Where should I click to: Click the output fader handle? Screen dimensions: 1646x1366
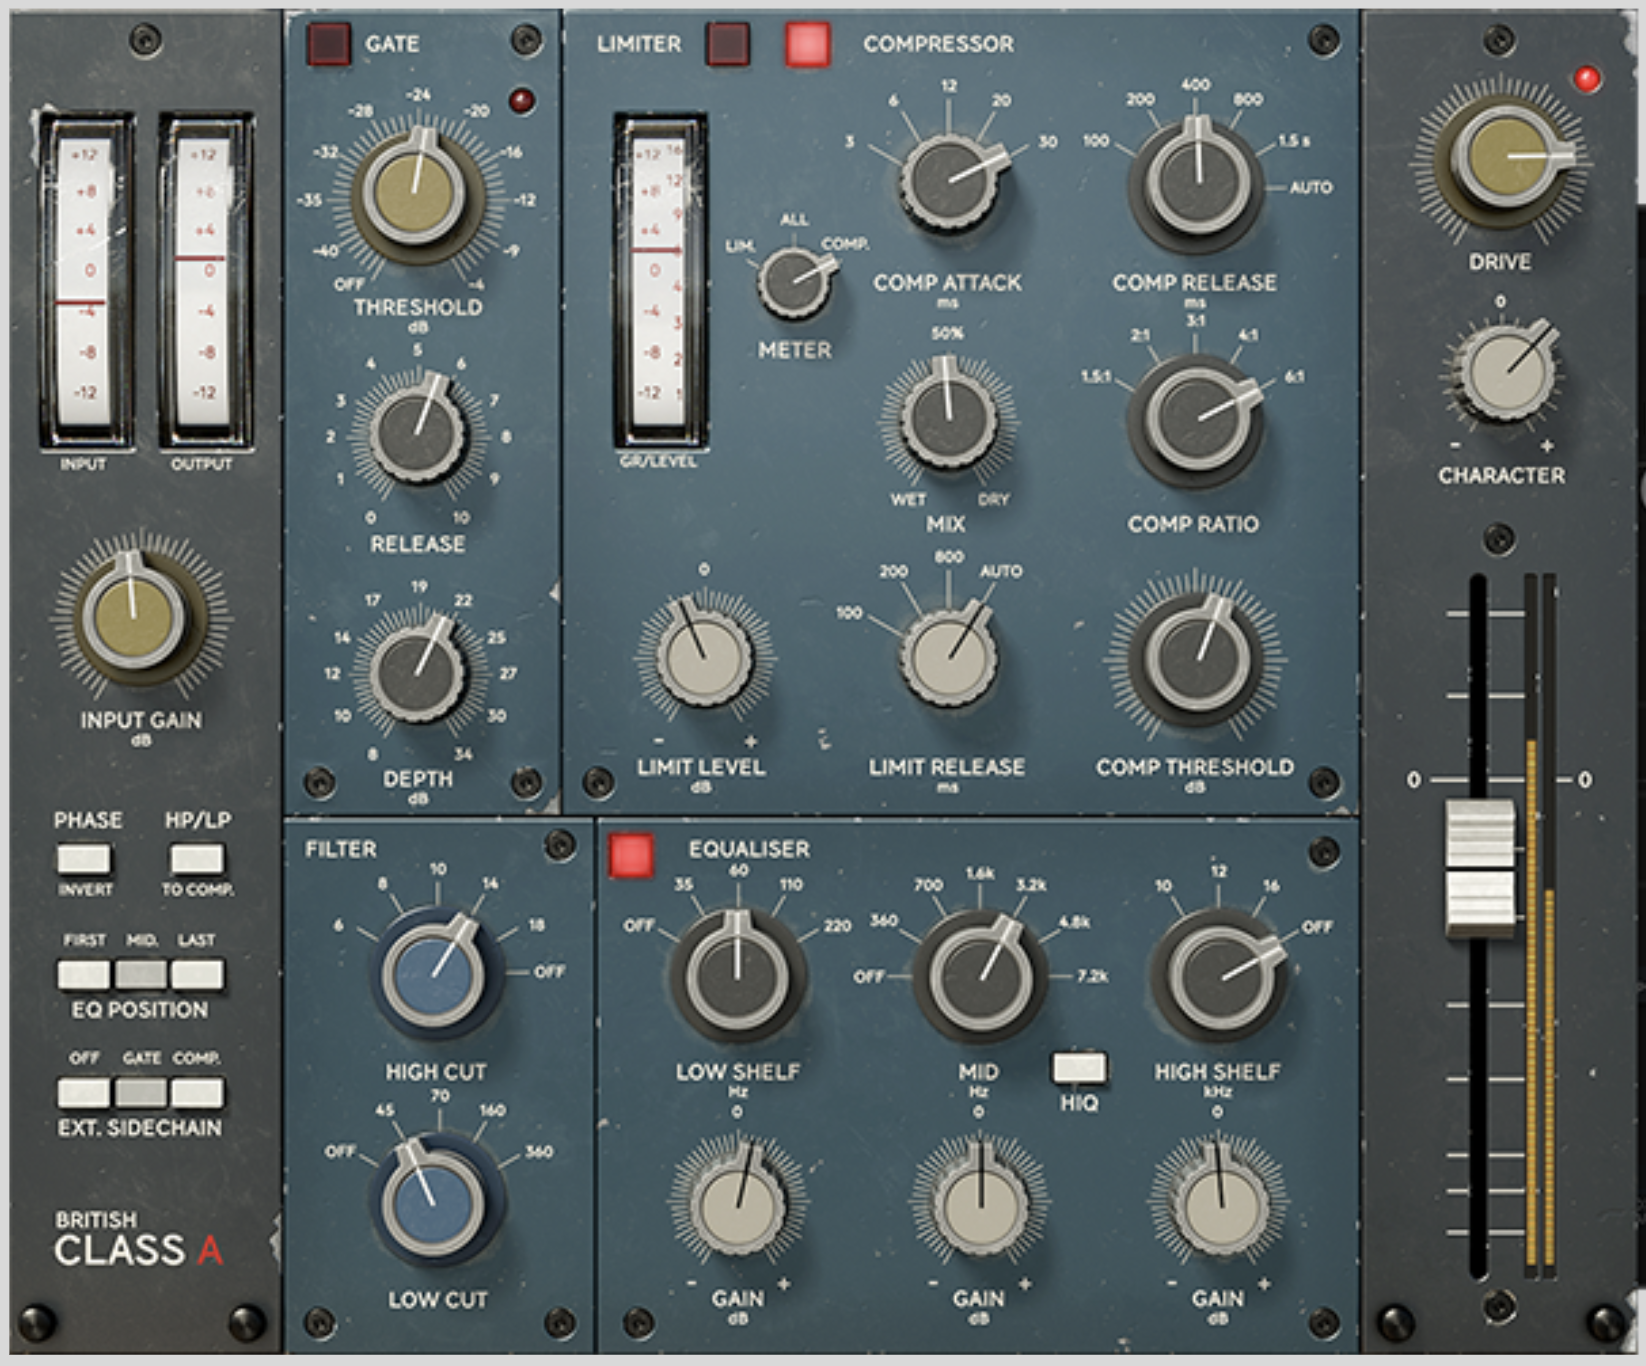click(1480, 867)
